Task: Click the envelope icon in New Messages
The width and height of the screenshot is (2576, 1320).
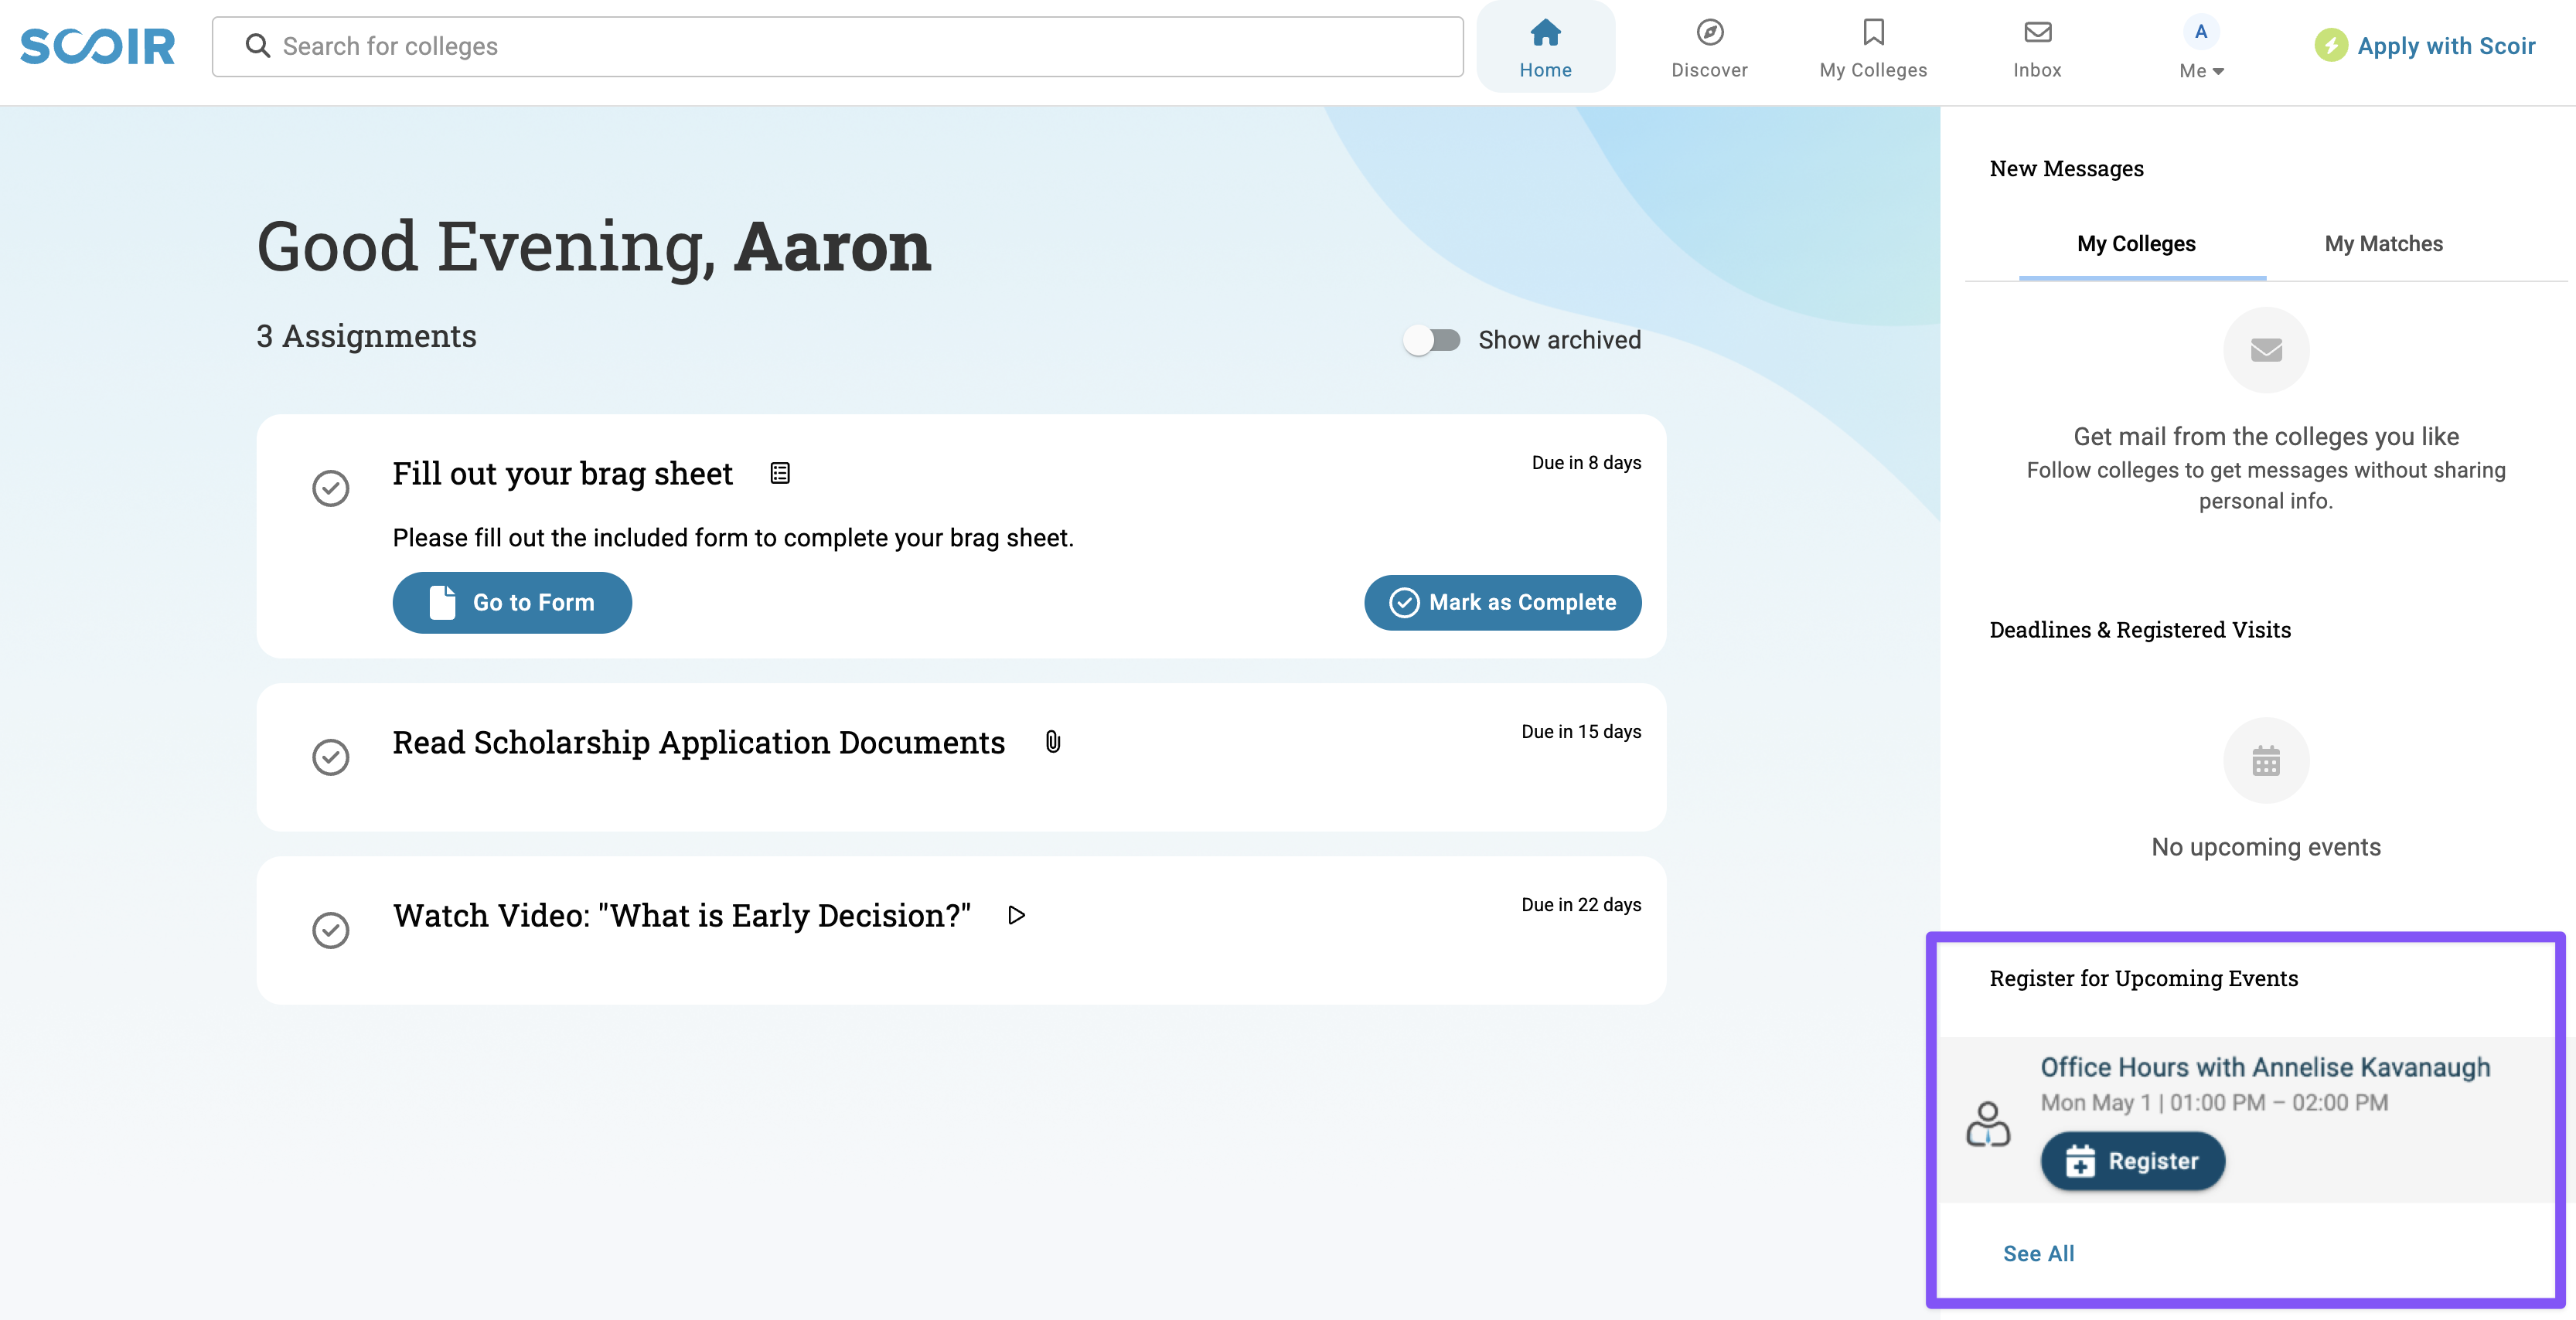Action: pos(2266,350)
